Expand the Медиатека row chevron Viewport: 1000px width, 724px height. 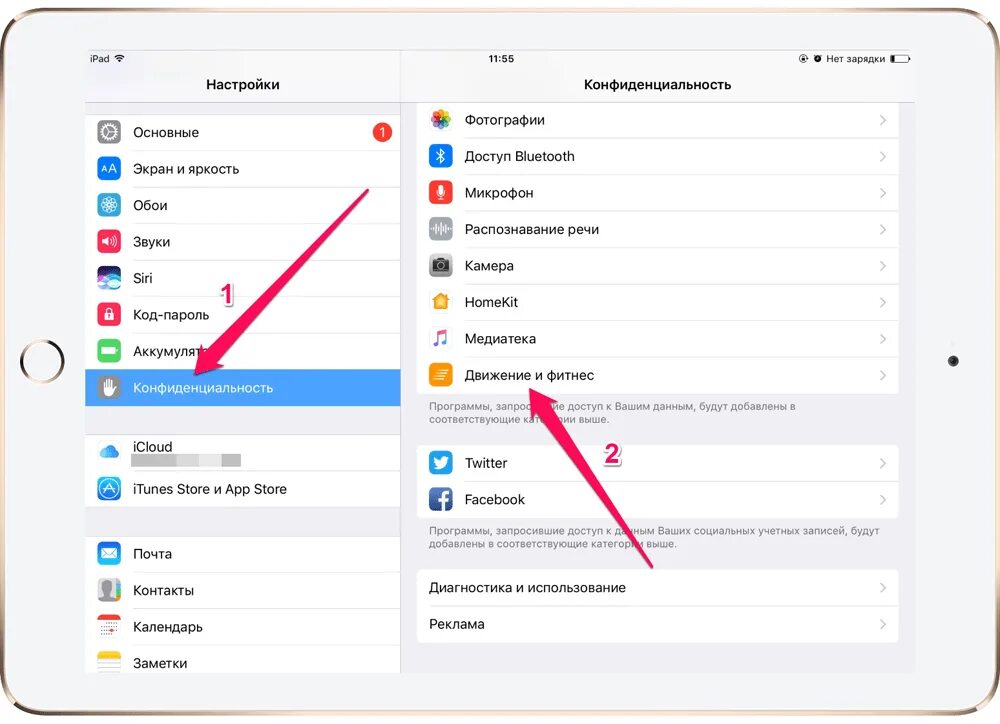click(x=883, y=339)
